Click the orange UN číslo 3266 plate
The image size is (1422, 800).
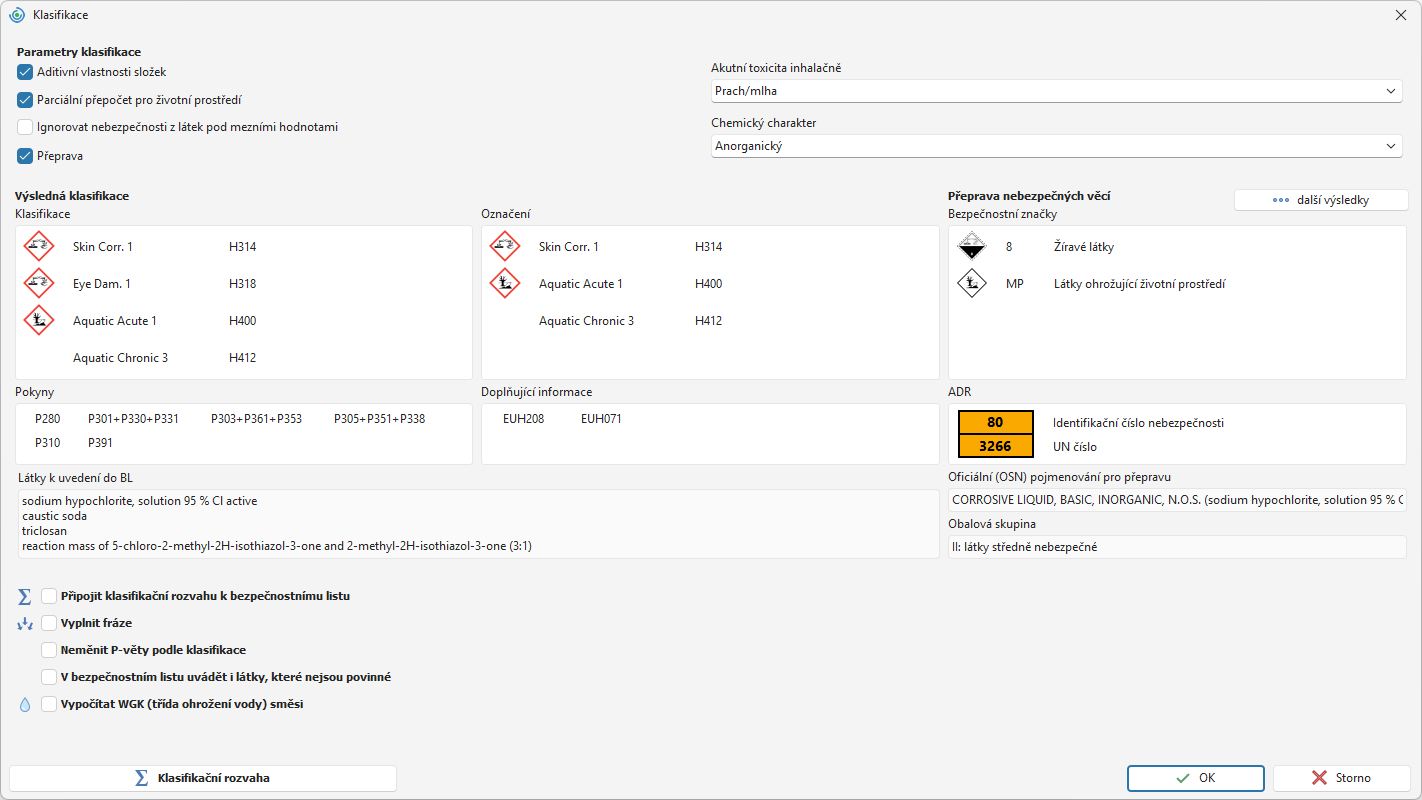point(995,446)
